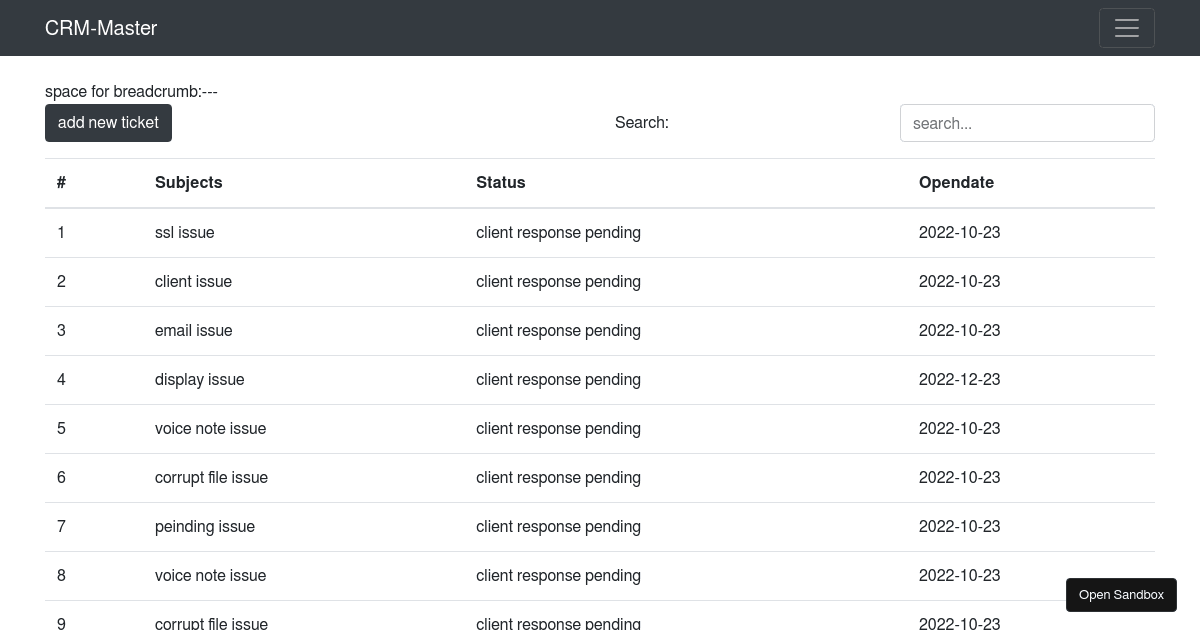Image resolution: width=1200 pixels, height=630 pixels.
Task: Select the Opendate column header
Action: pos(956,183)
